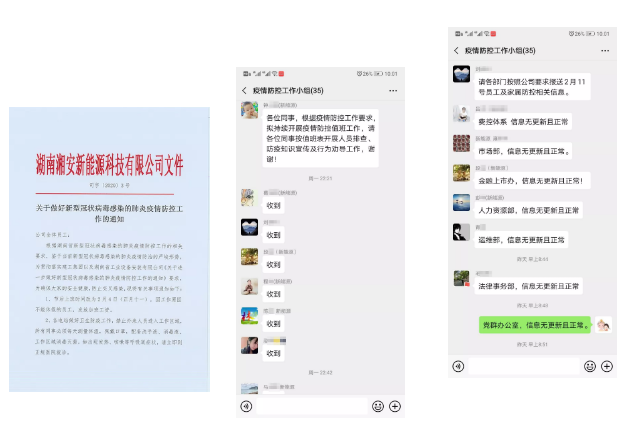644x443 pixels.
Task: Tap avatar of first sender in middle chat
Action: point(249,111)
